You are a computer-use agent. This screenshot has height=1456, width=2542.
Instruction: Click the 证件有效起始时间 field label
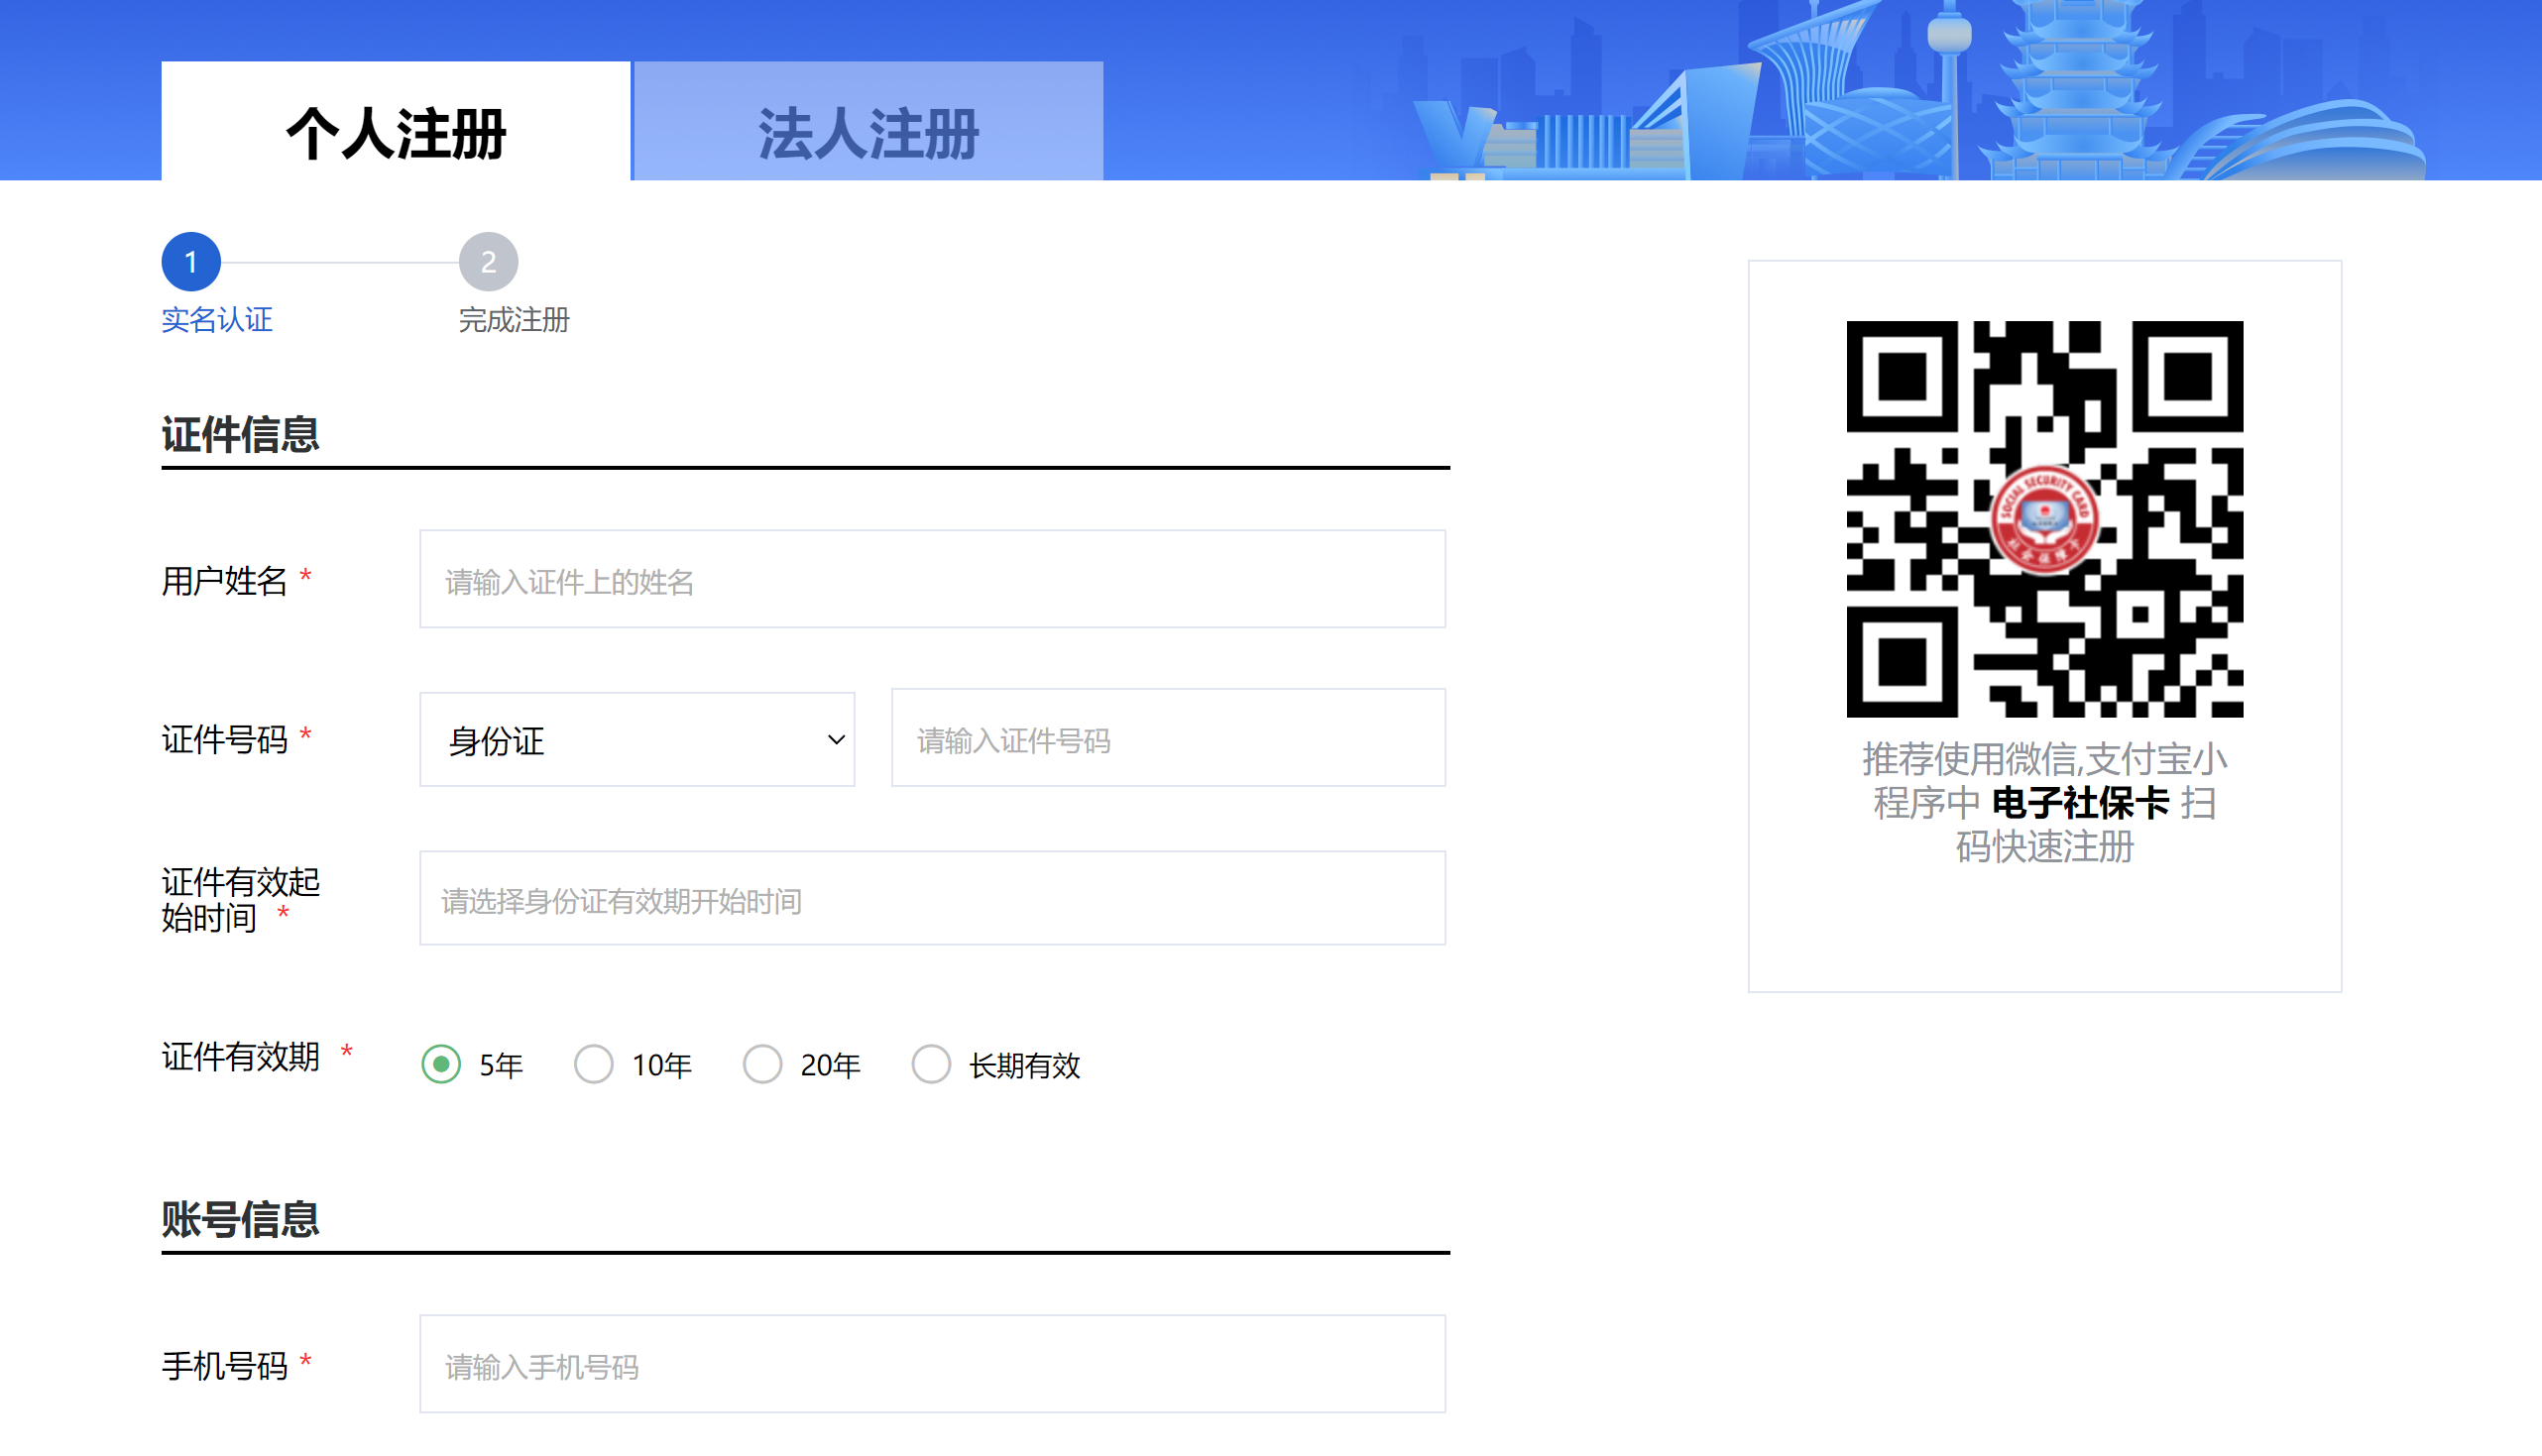[241, 900]
